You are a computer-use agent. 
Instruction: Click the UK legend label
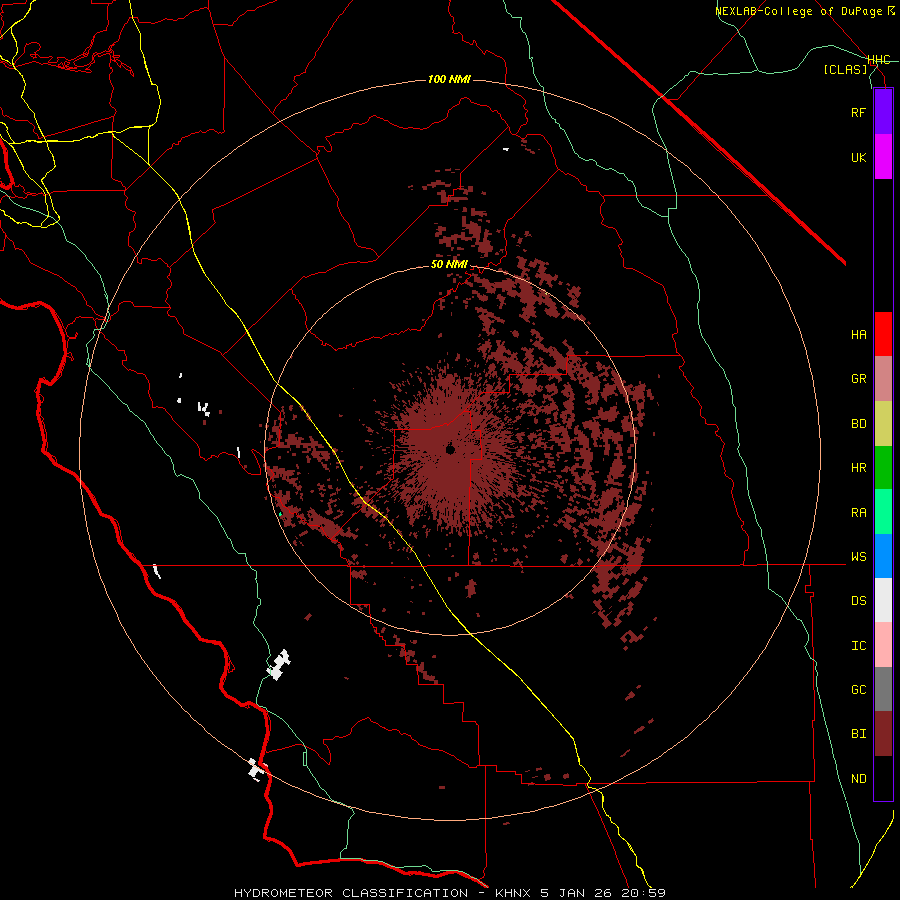point(858,157)
